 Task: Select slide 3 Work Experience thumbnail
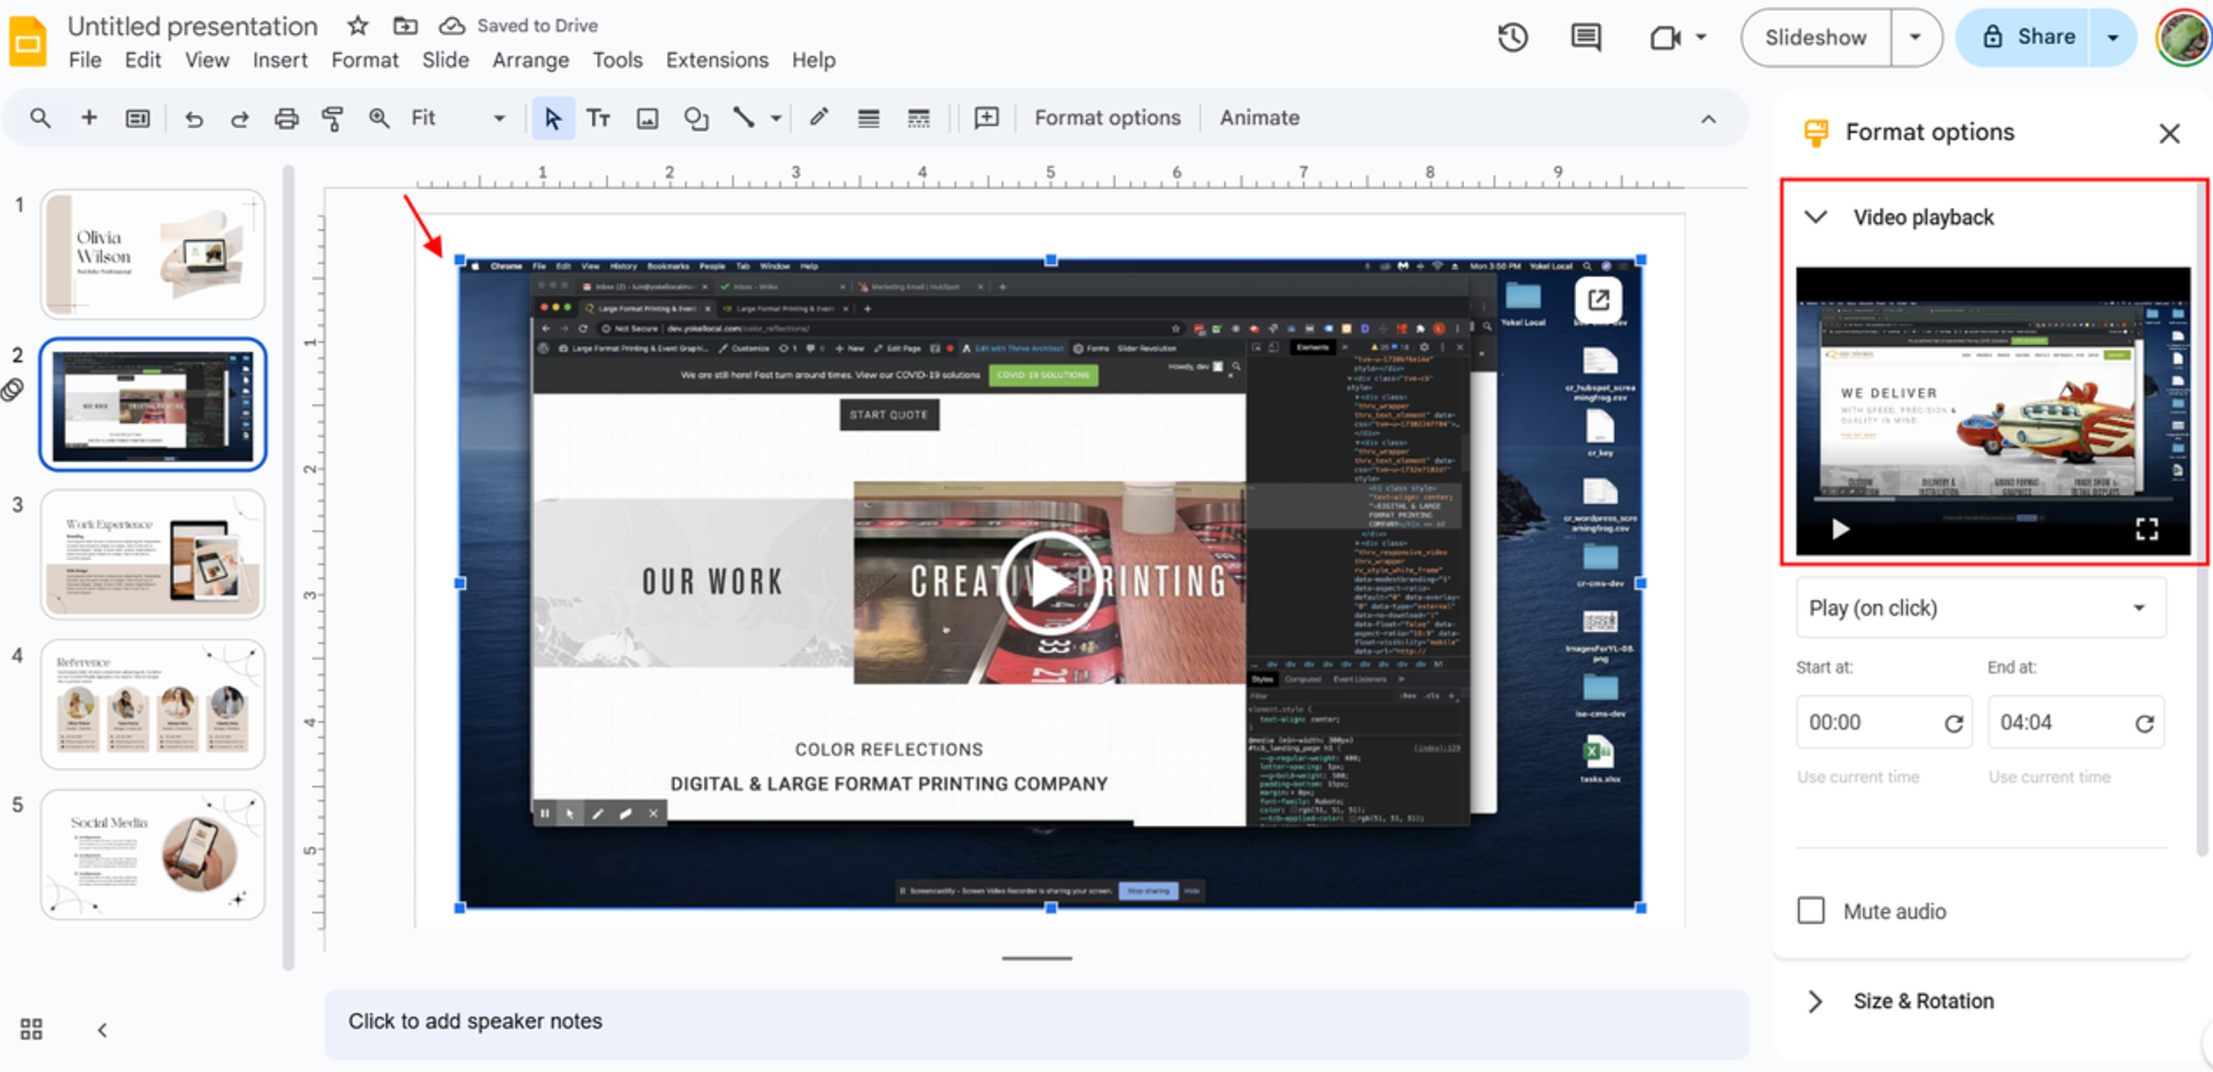point(153,554)
